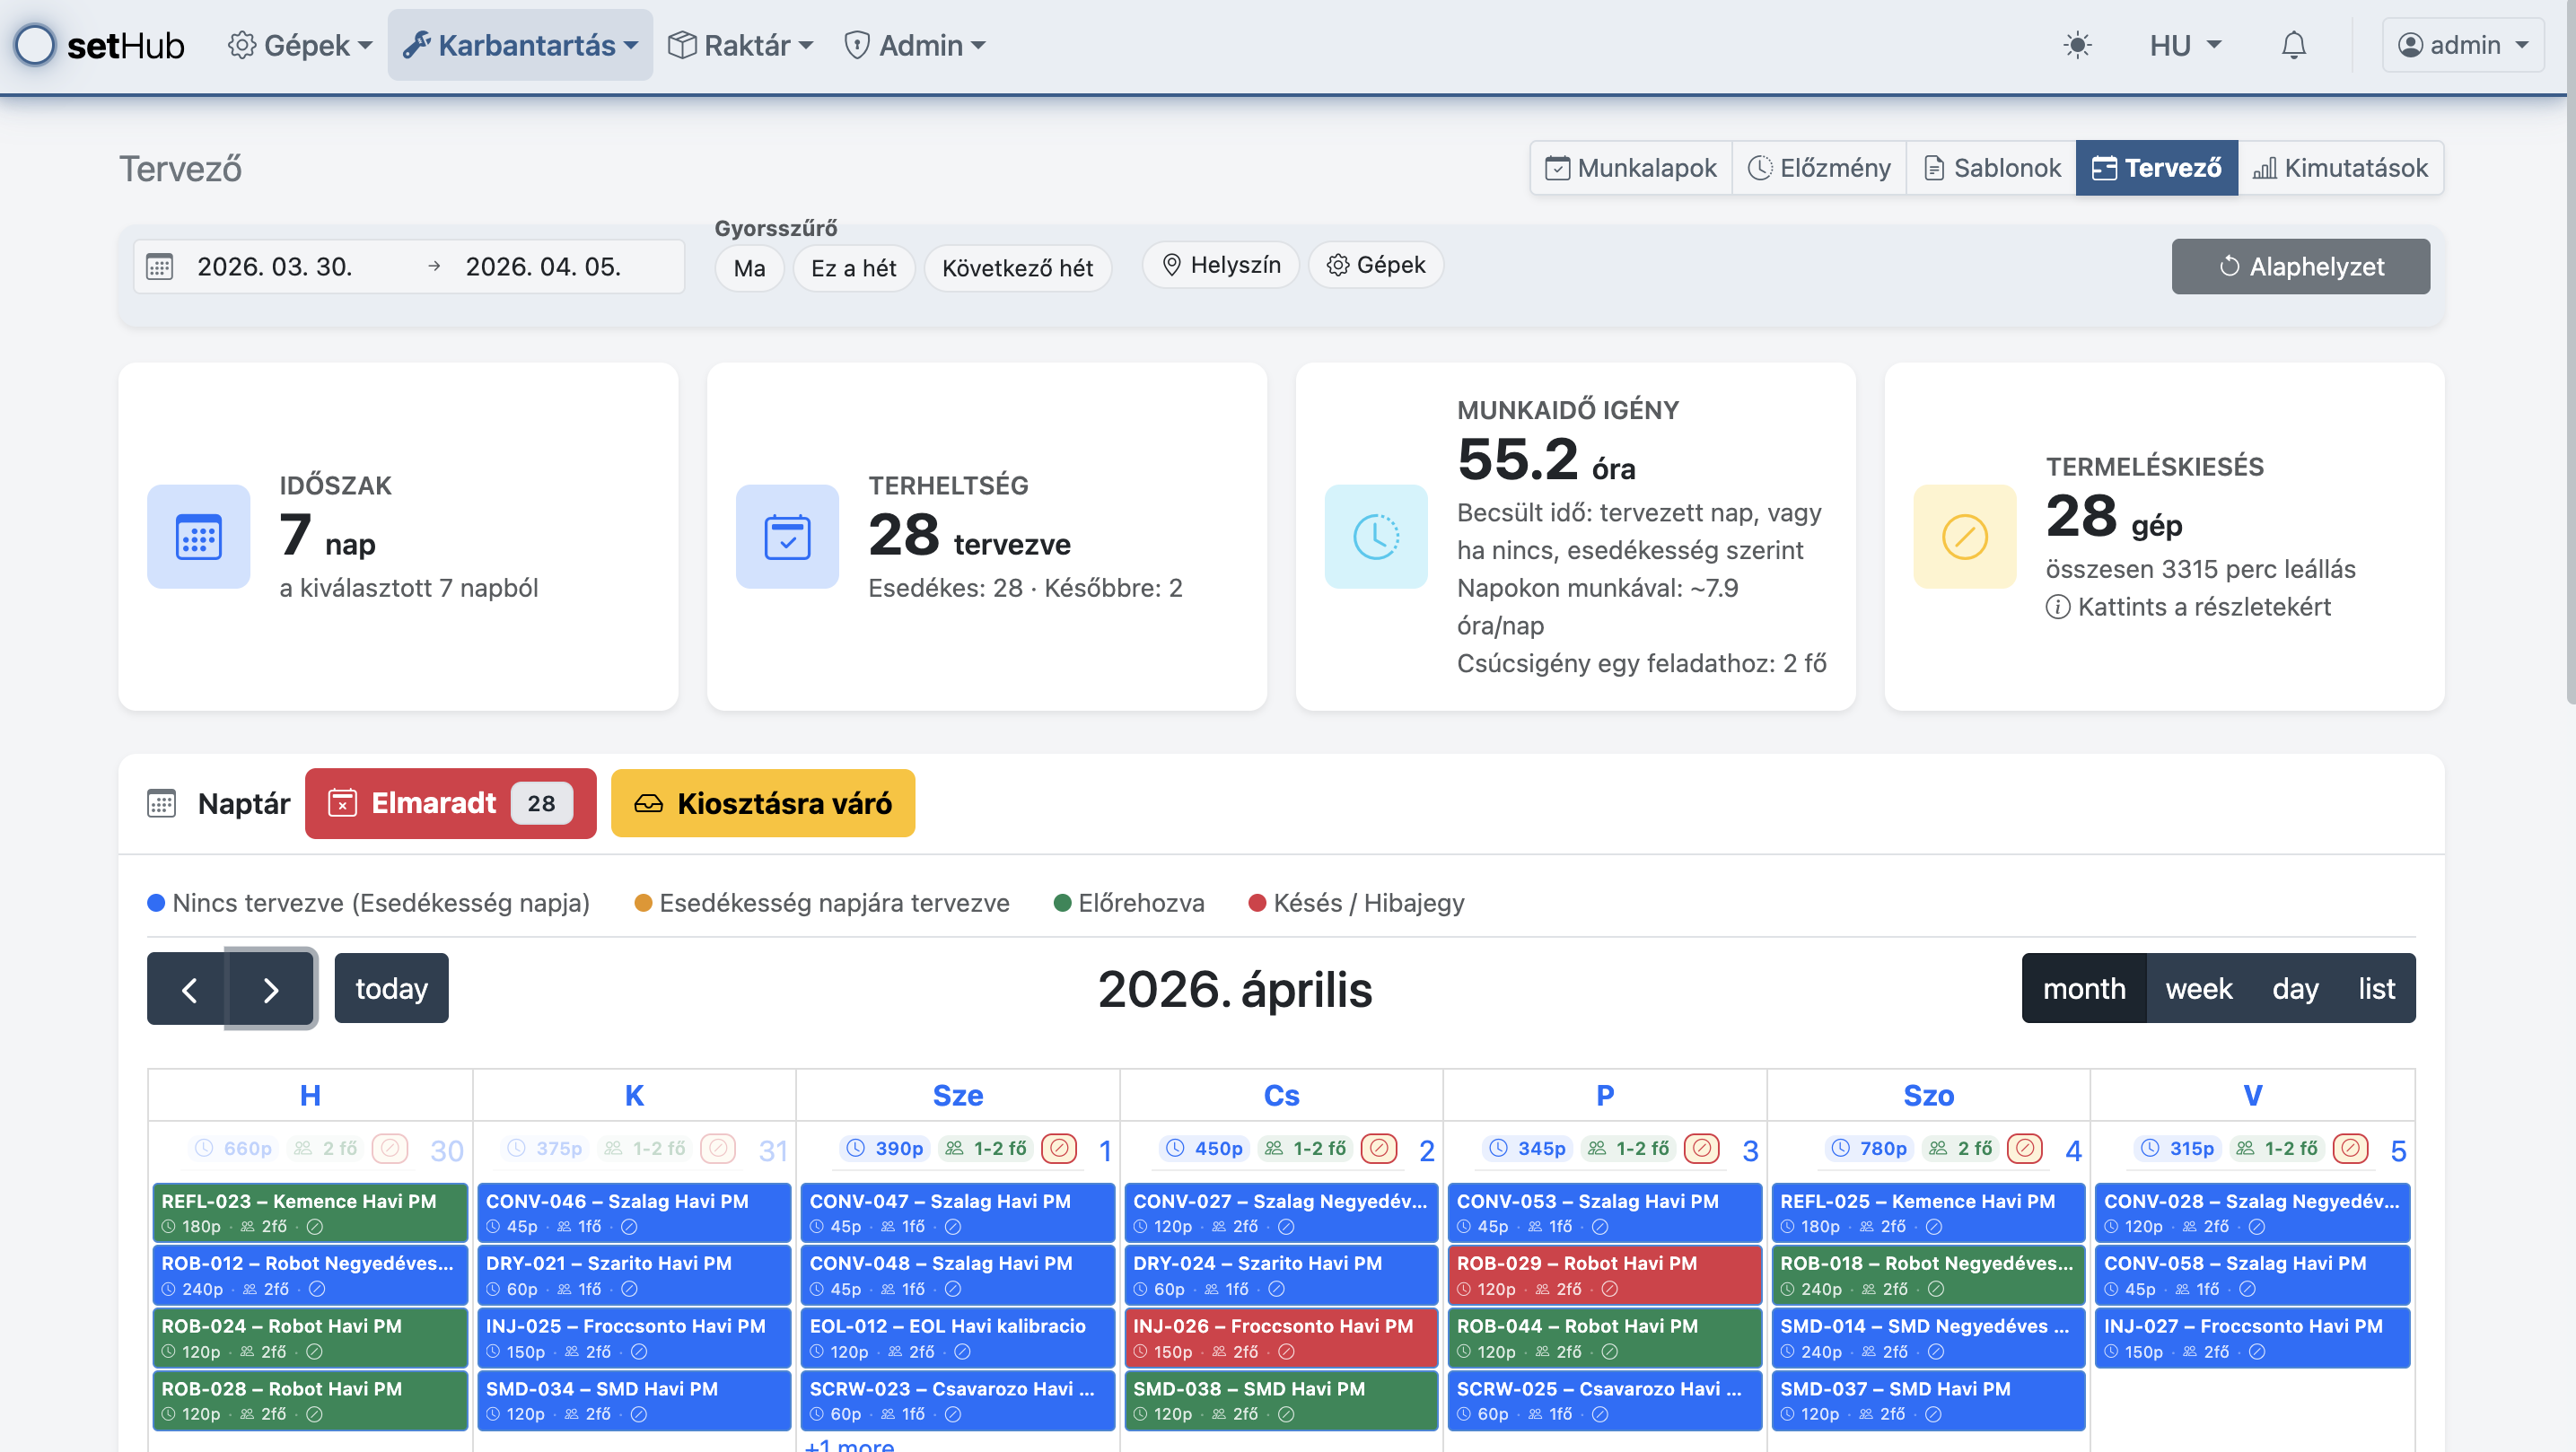Click the calendar icon in date range field
This screenshot has width=2576, height=1452.
click(160, 267)
